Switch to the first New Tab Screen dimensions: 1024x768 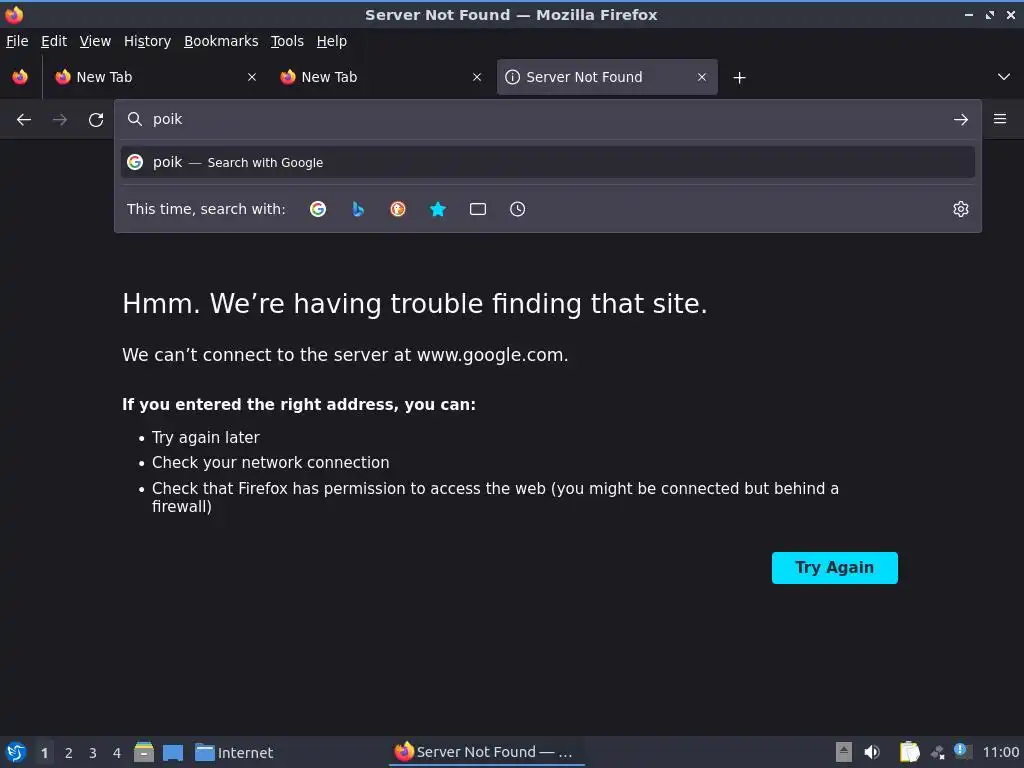(x=155, y=77)
